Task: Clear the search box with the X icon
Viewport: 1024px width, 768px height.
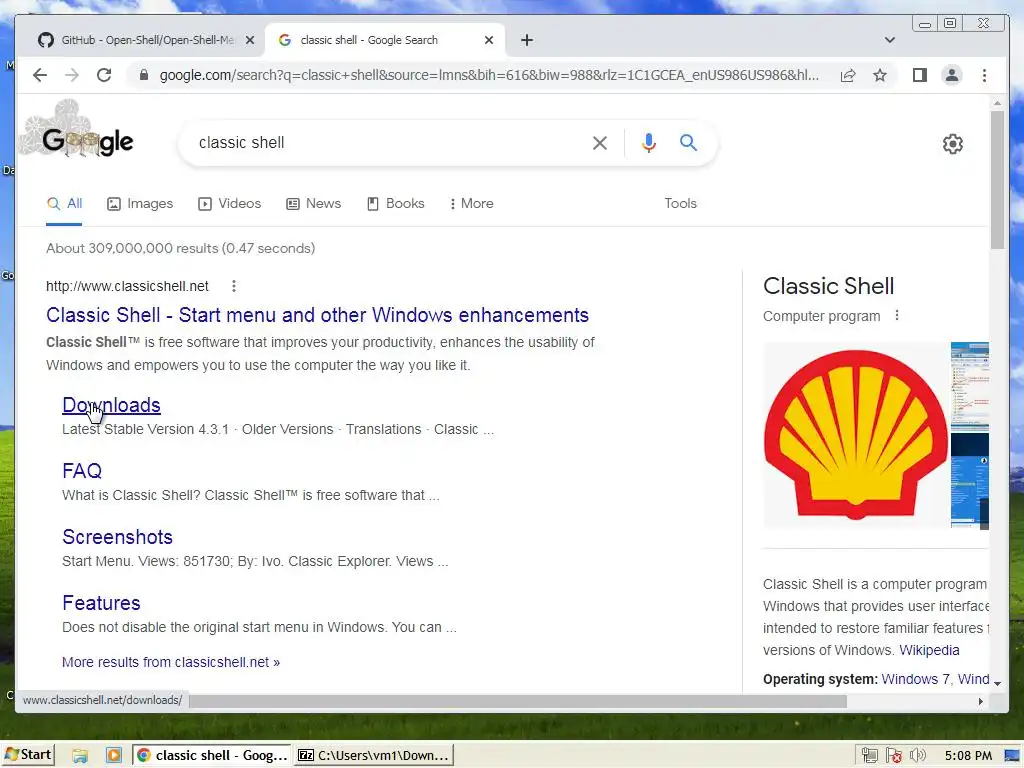Action: click(x=600, y=143)
